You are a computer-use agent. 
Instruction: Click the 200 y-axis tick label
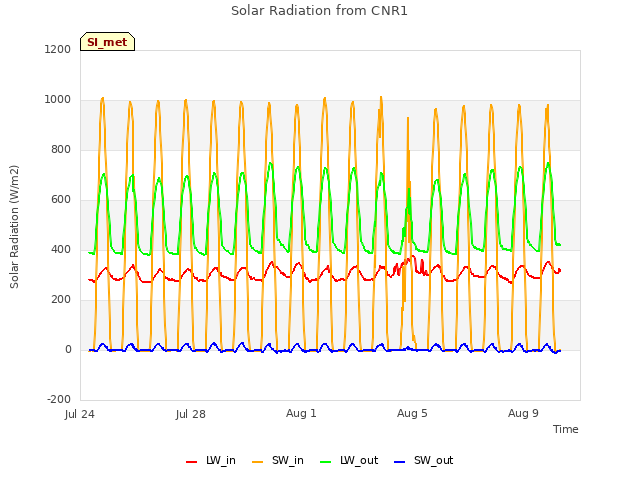click(x=61, y=300)
